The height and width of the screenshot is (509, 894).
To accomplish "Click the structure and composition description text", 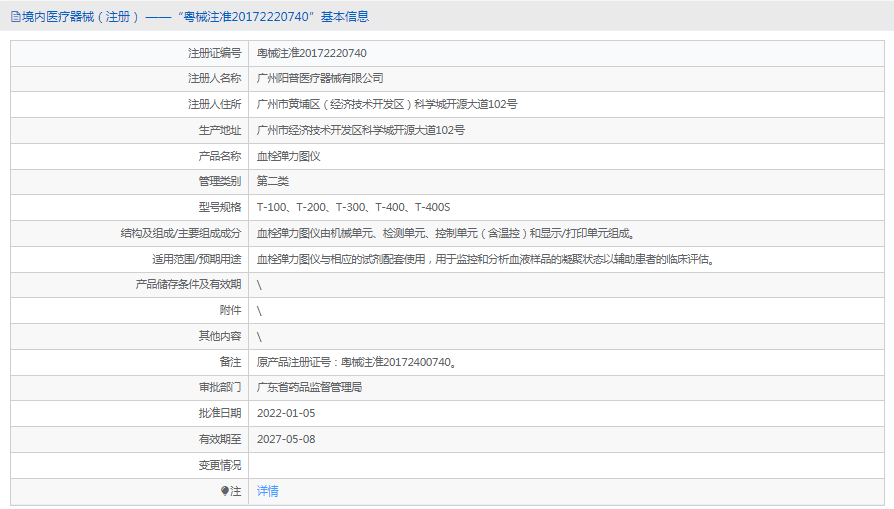I will click(446, 233).
